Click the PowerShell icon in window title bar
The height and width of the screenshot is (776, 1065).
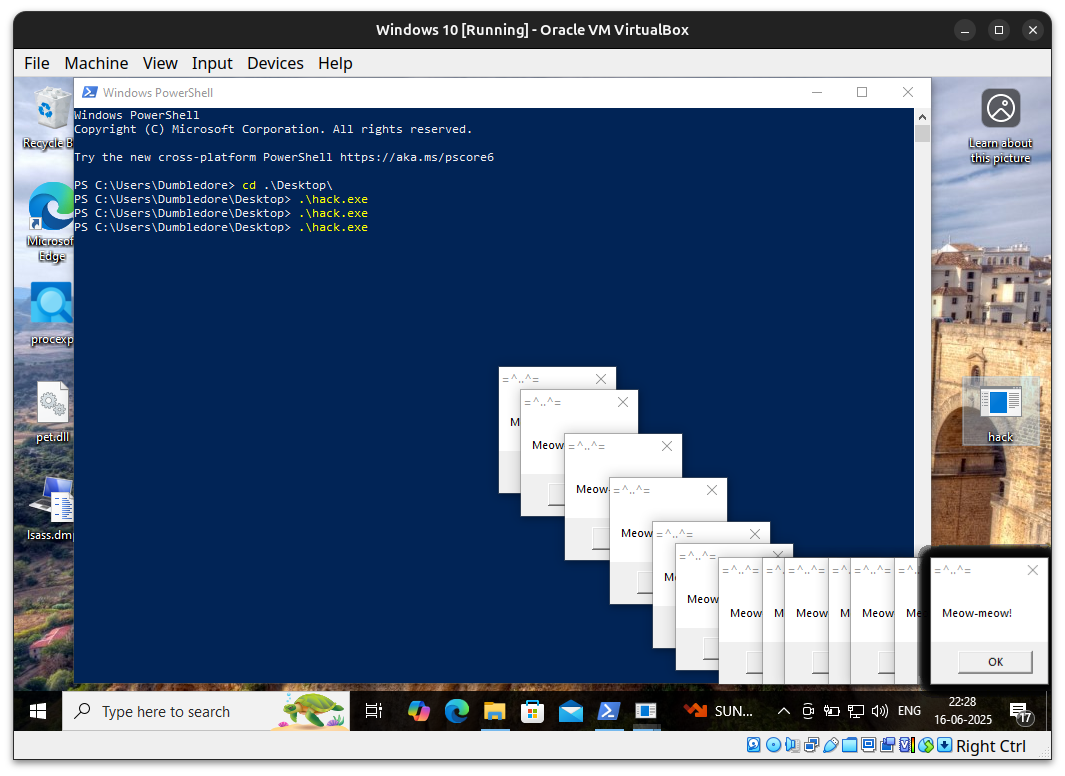89,92
